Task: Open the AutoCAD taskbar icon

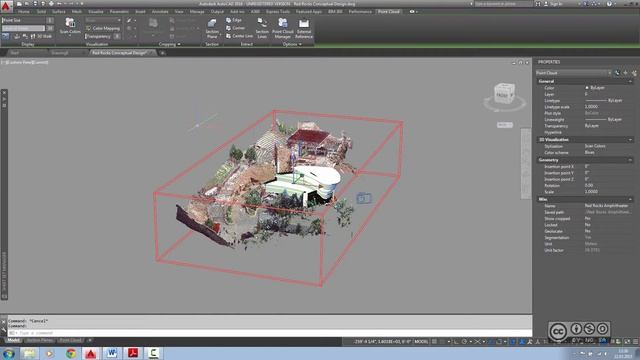Action: coord(91,353)
